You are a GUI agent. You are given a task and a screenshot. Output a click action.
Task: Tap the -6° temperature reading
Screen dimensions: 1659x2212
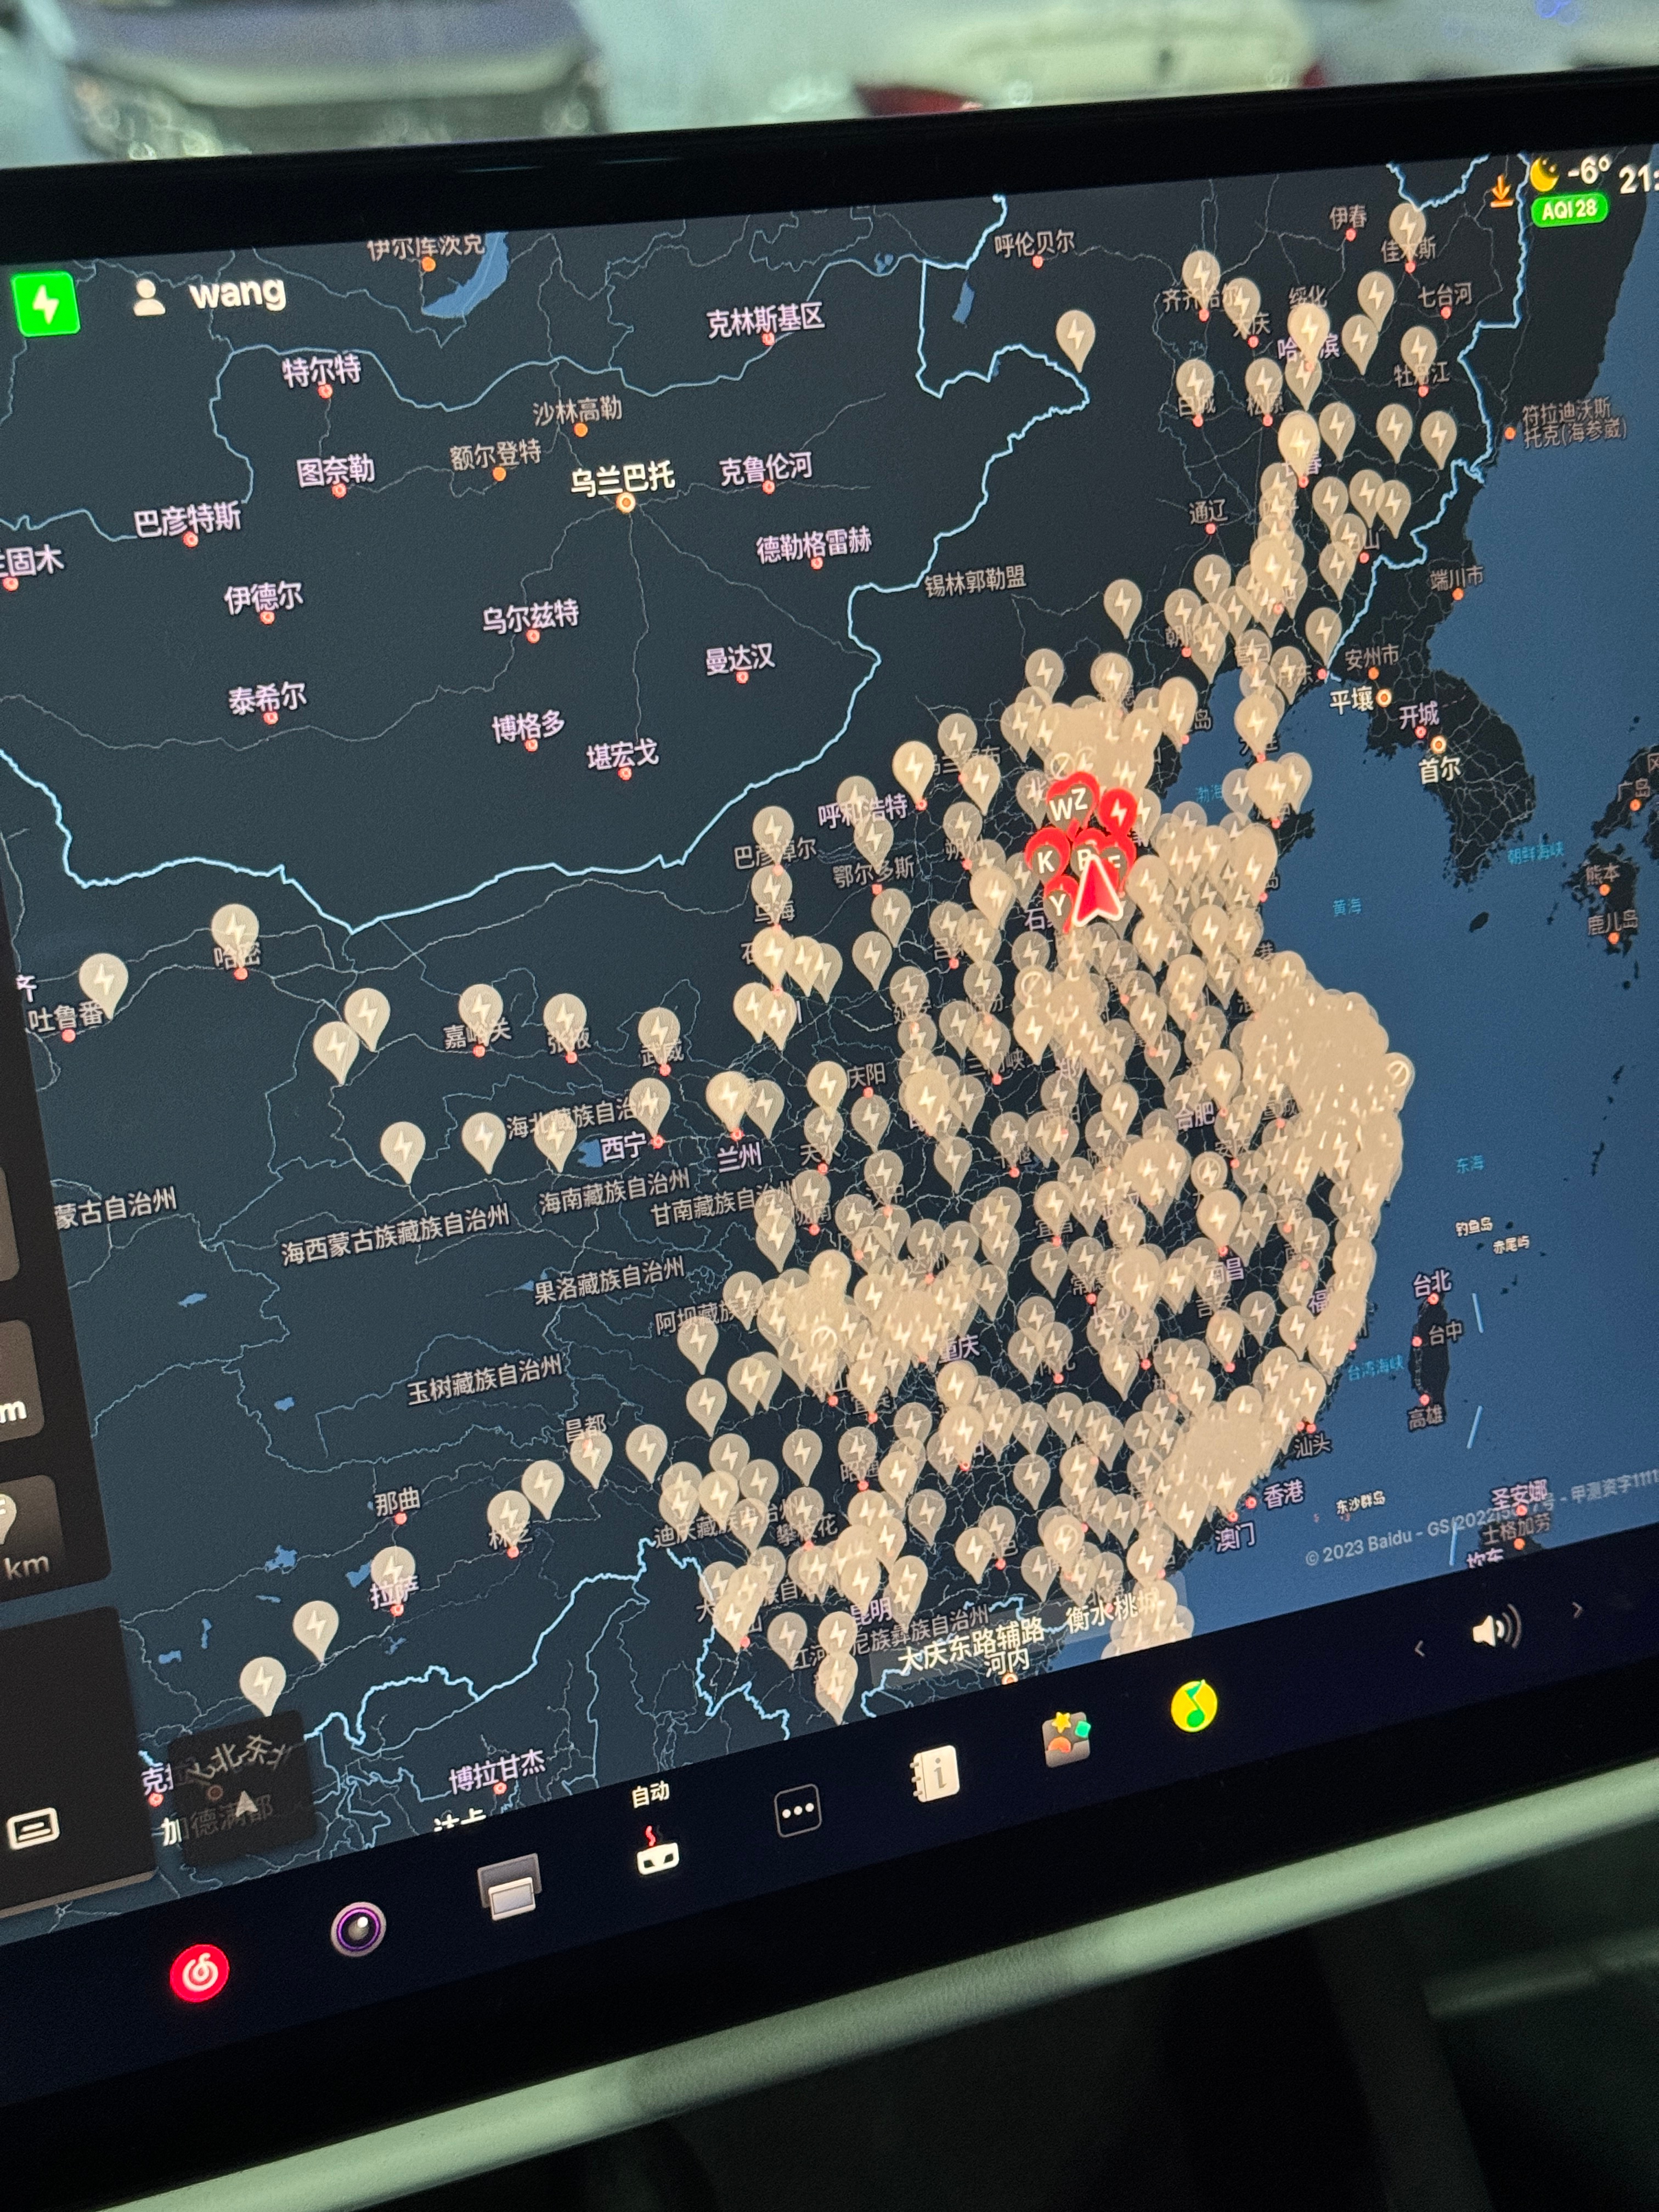[1589, 171]
